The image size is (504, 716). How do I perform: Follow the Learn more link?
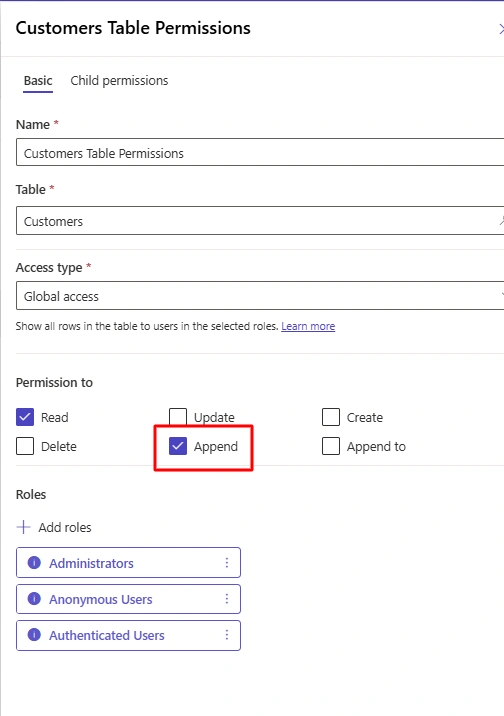[x=308, y=326]
